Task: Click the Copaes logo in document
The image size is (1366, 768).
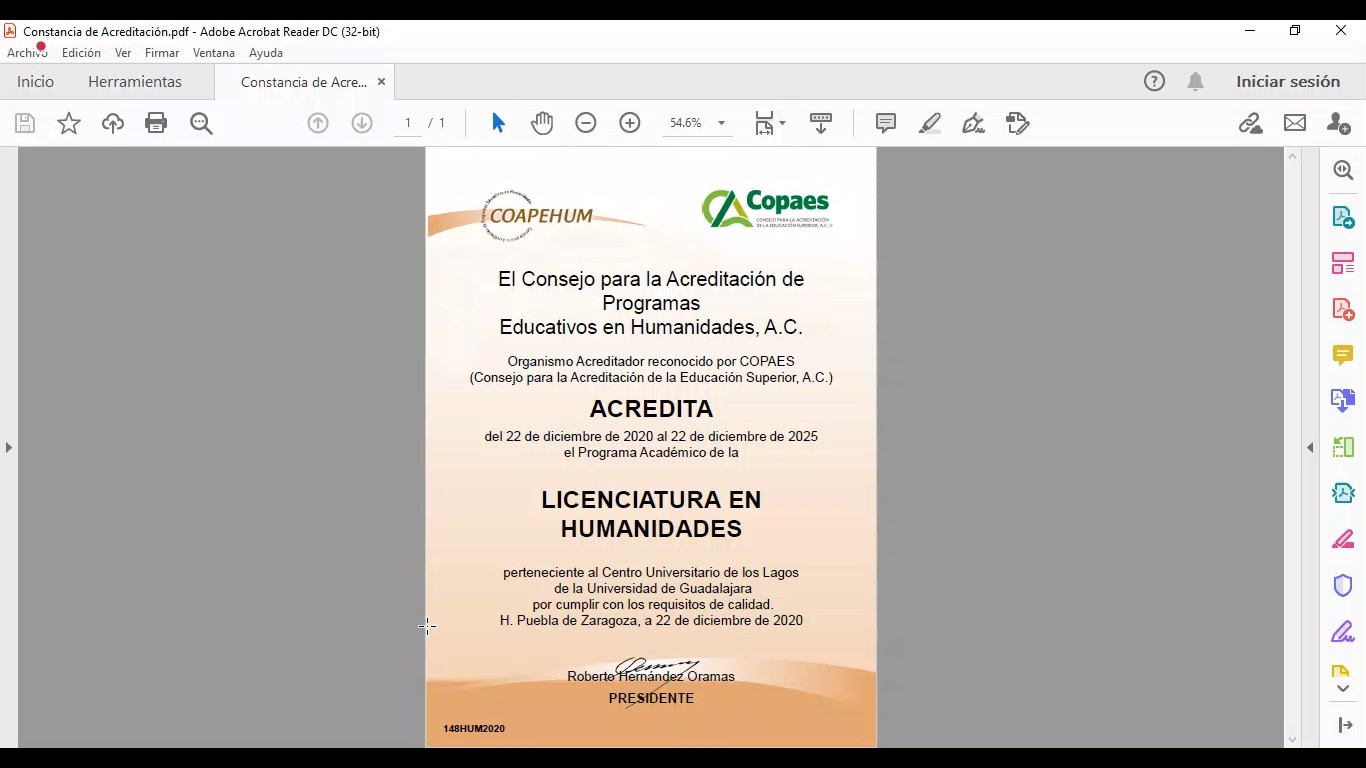Action: (x=767, y=208)
